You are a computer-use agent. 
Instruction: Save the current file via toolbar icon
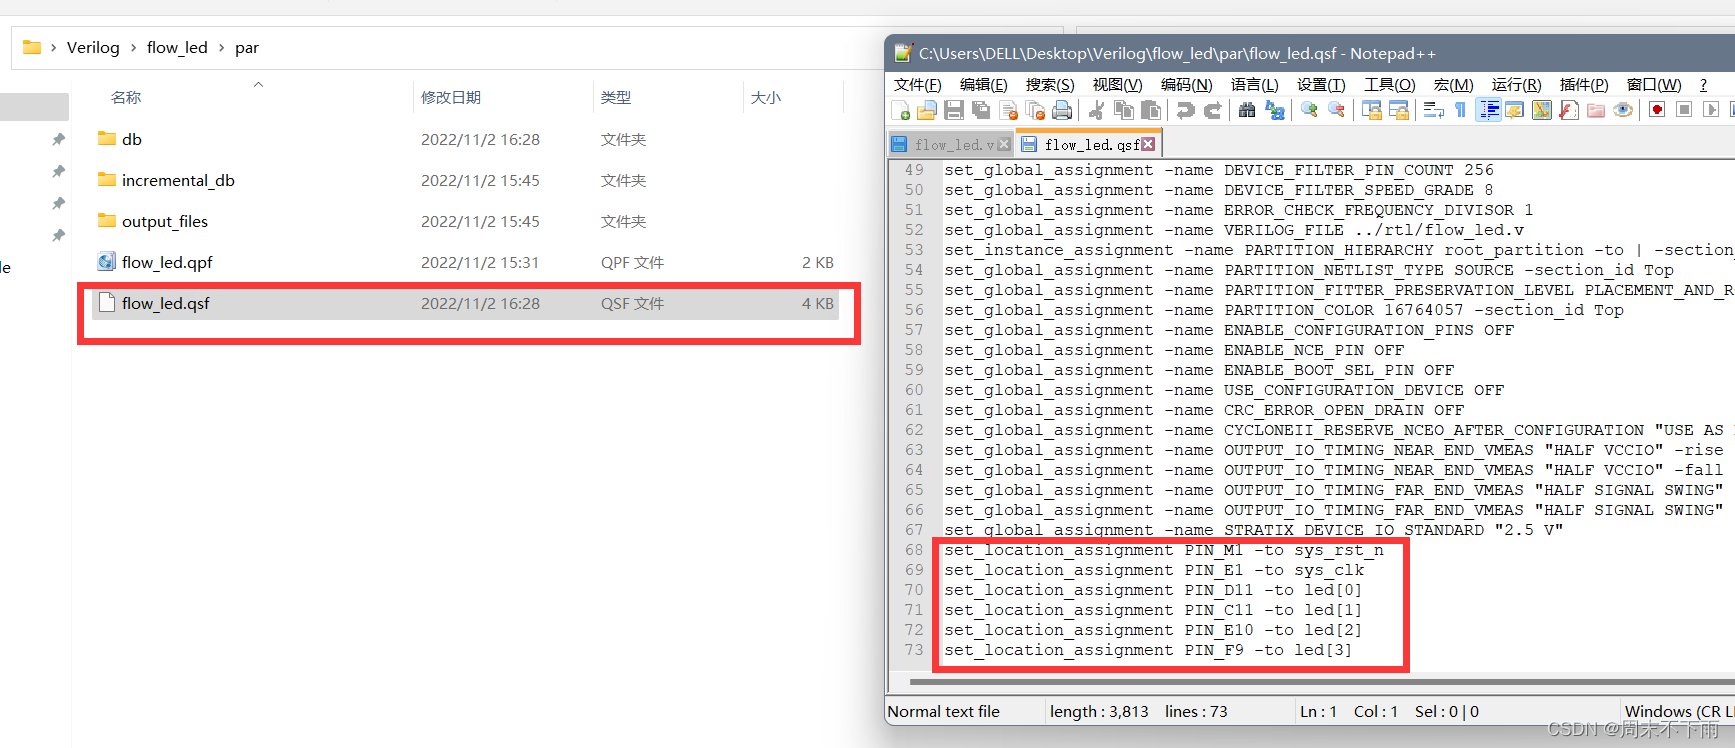coord(954,110)
